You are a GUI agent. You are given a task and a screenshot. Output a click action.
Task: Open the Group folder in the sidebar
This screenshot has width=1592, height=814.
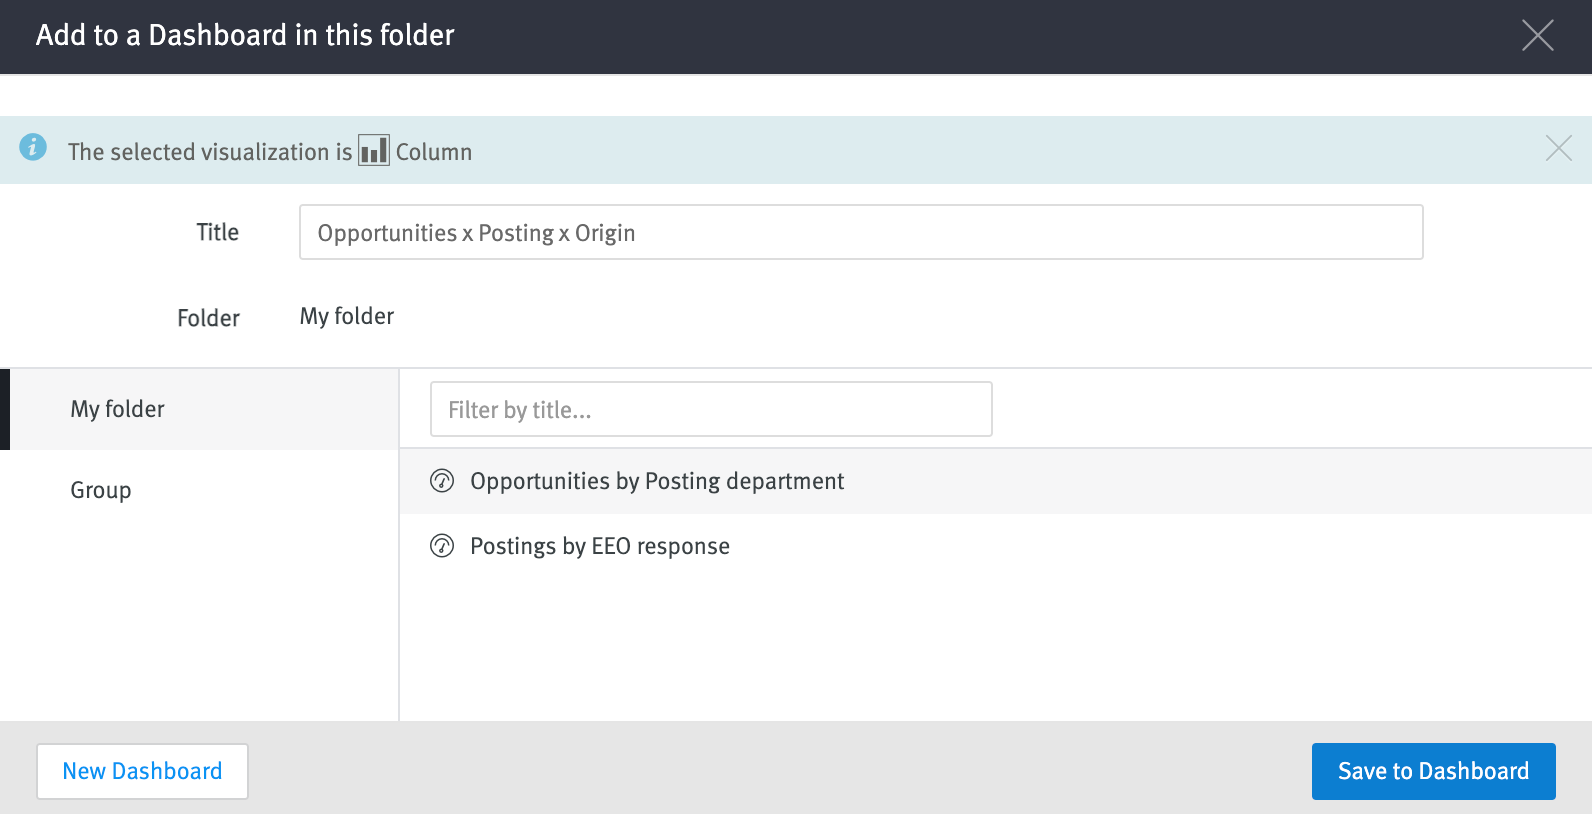click(100, 490)
